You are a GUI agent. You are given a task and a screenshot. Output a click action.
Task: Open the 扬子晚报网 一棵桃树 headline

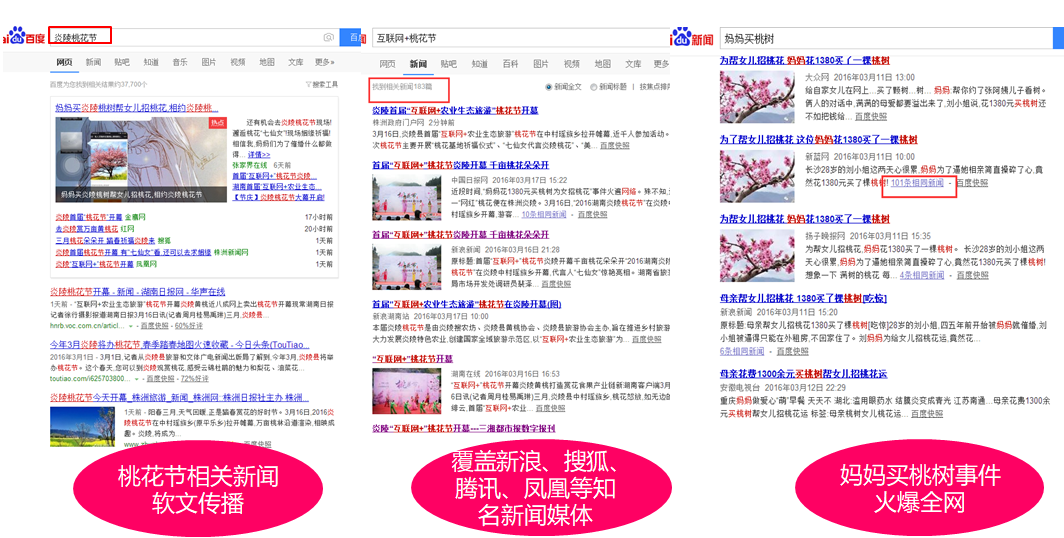pos(804,218)
